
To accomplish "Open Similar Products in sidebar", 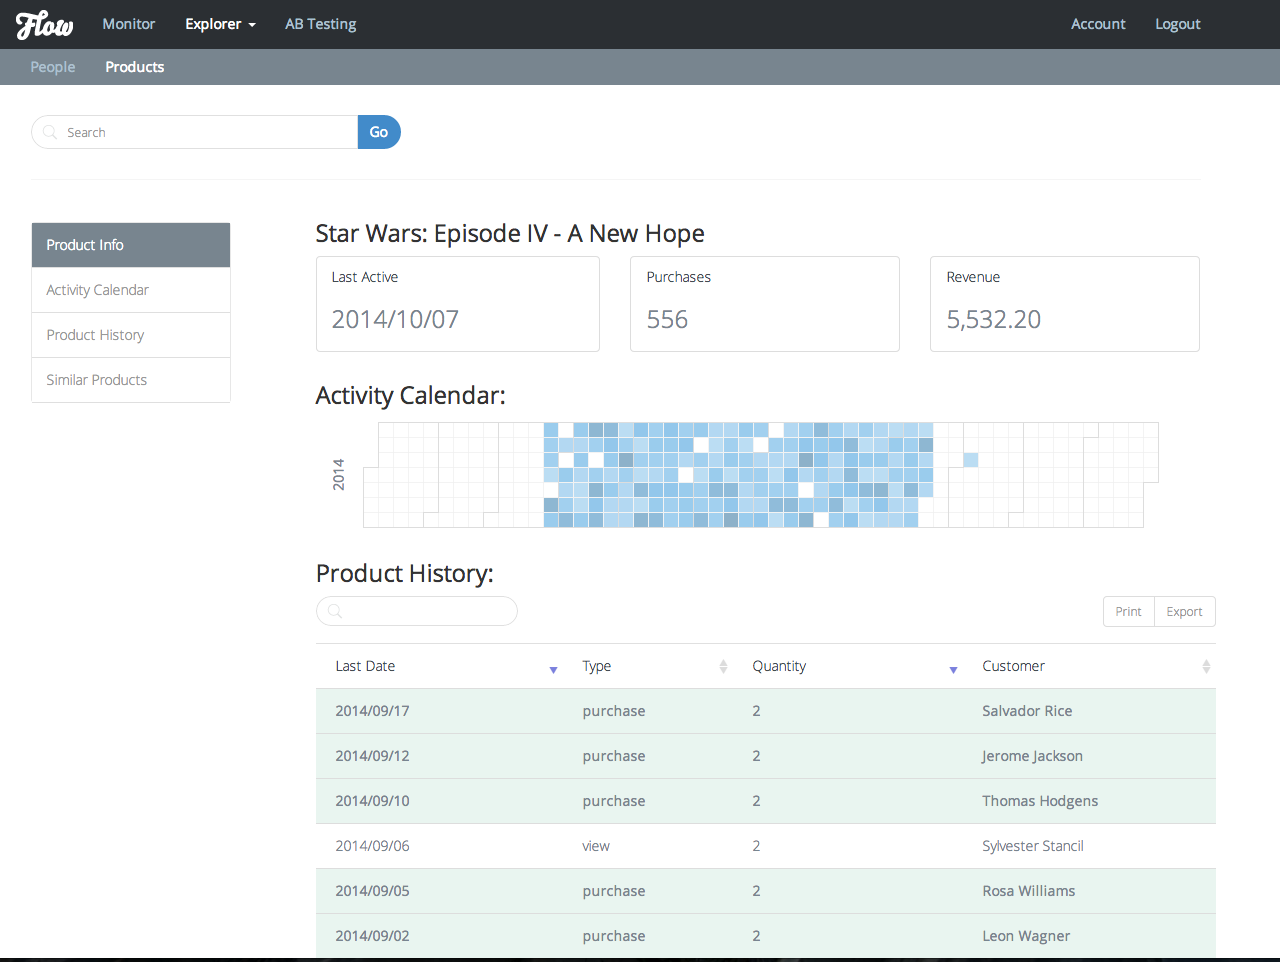I will click(131, 380).
